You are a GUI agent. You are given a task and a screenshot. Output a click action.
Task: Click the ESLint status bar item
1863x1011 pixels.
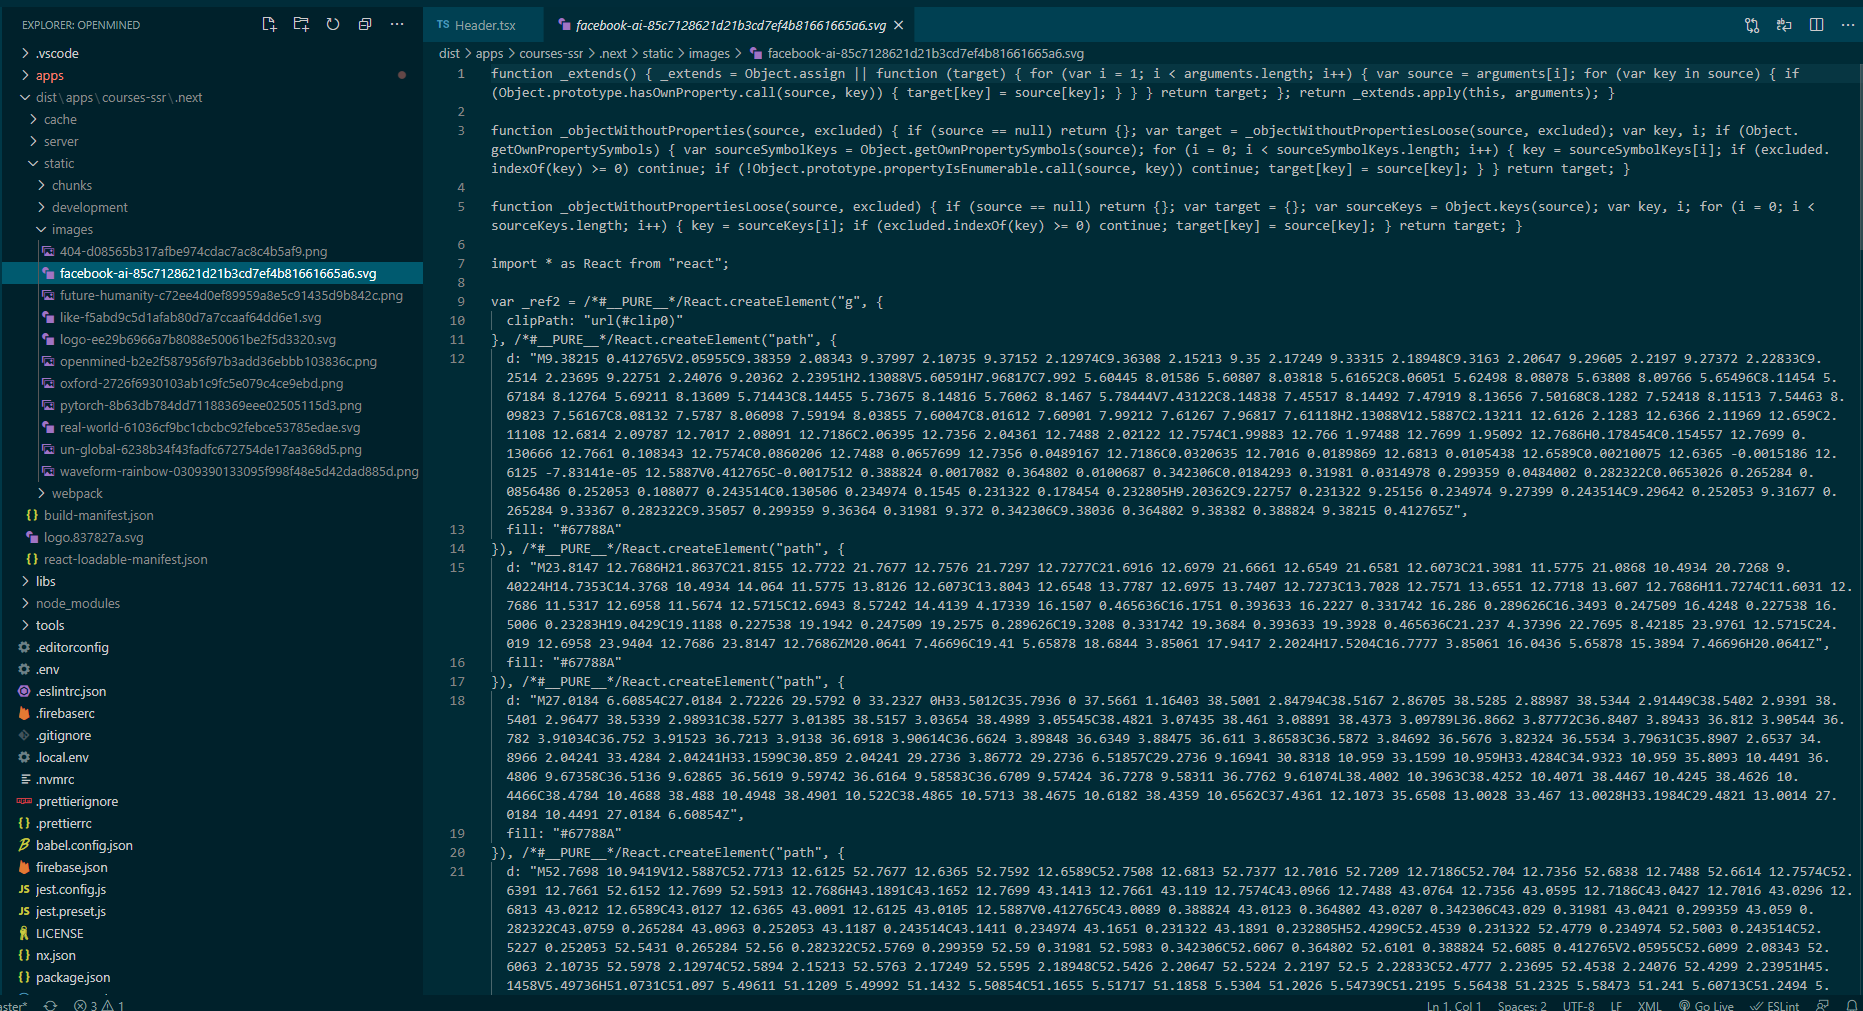point(1775,1006)
